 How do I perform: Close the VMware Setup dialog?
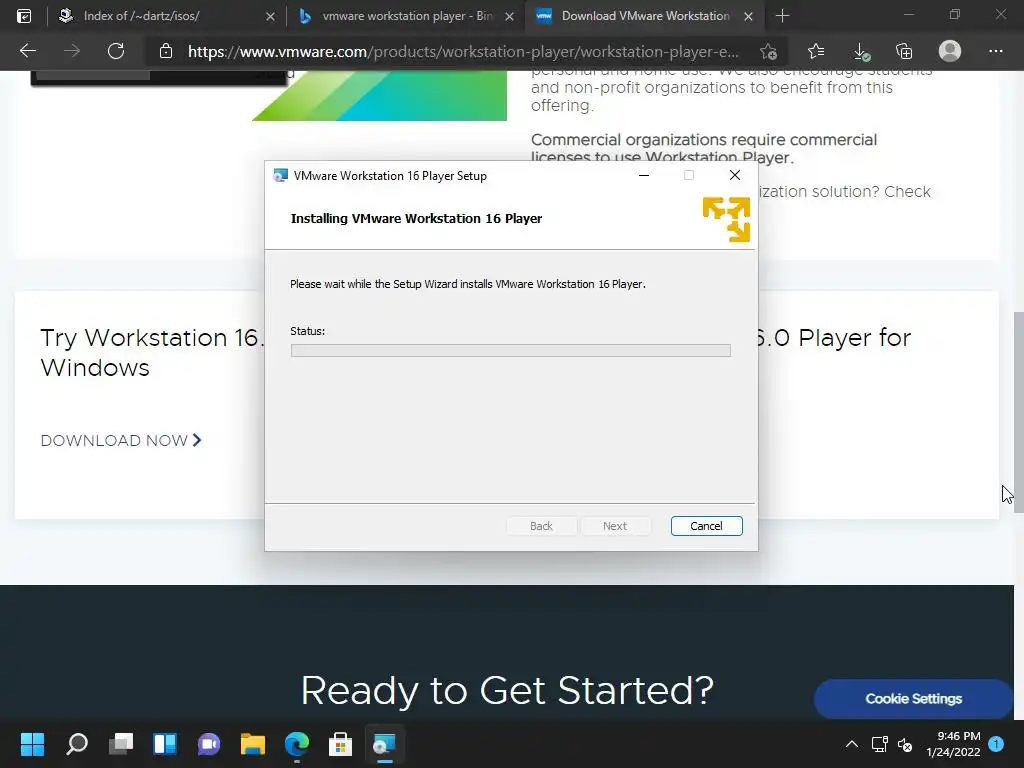click(735, 175)
